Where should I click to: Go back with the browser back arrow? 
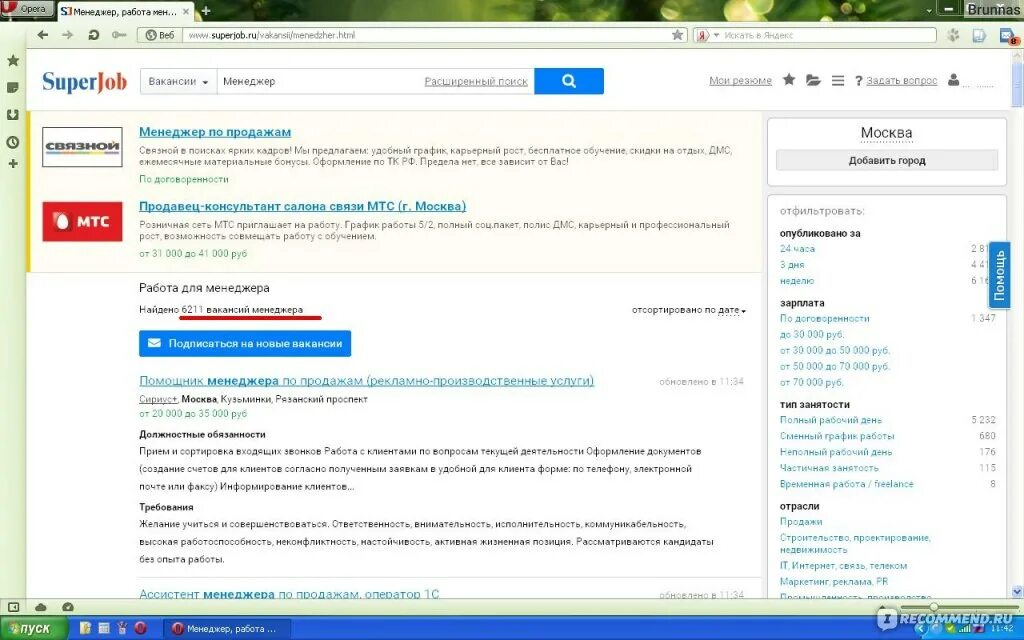(43, 35)
